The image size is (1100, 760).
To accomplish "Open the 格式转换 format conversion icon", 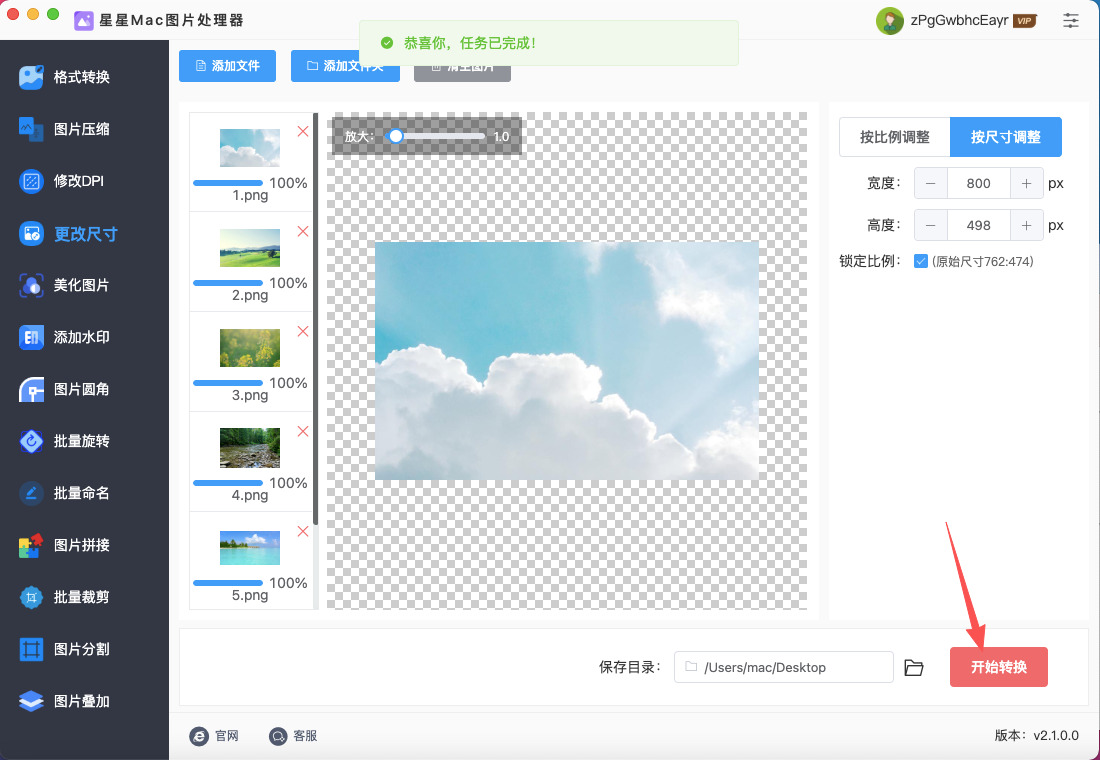I will (x=32, y=77).
